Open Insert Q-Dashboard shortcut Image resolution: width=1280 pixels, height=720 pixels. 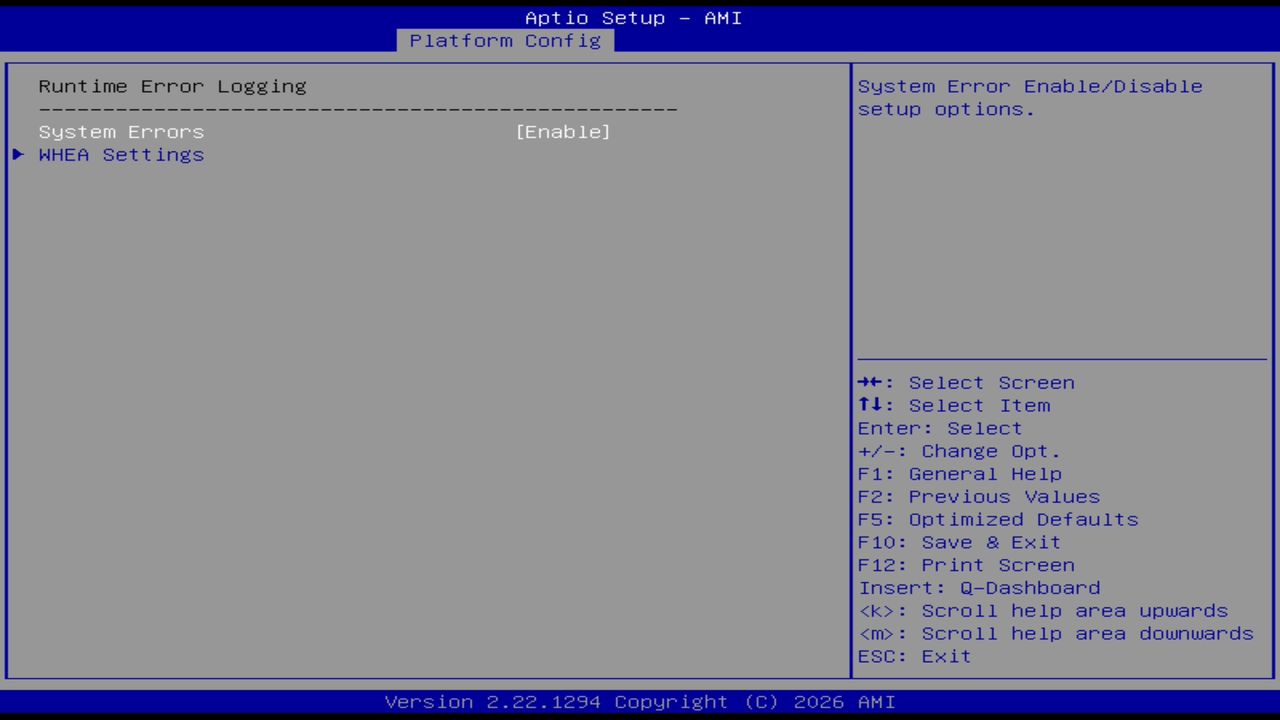[979, 588]
